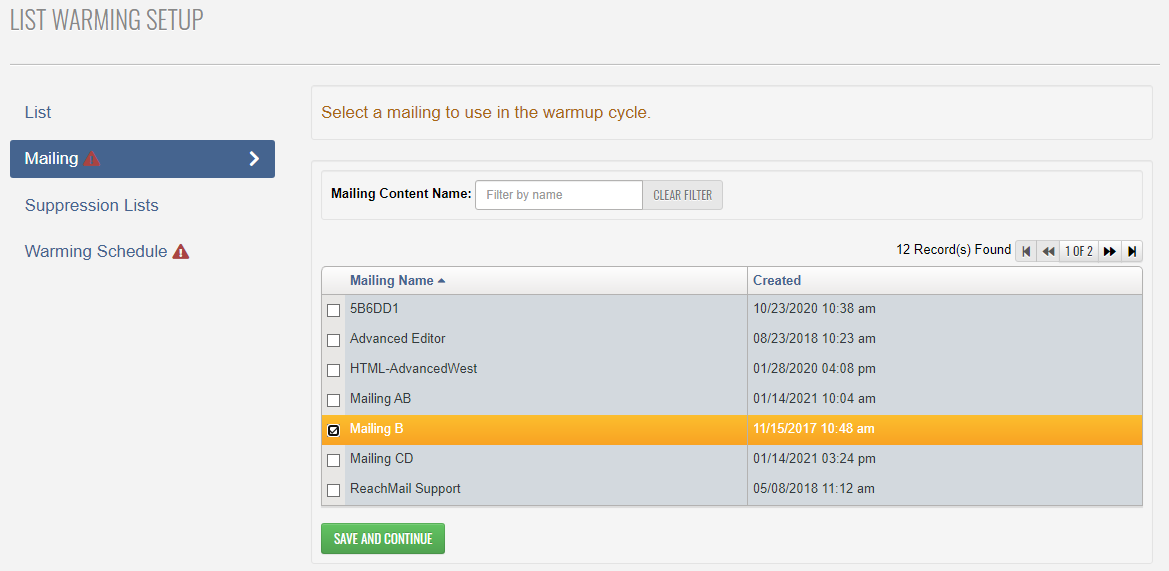Open the Warming Schedule step

point(96,252)
